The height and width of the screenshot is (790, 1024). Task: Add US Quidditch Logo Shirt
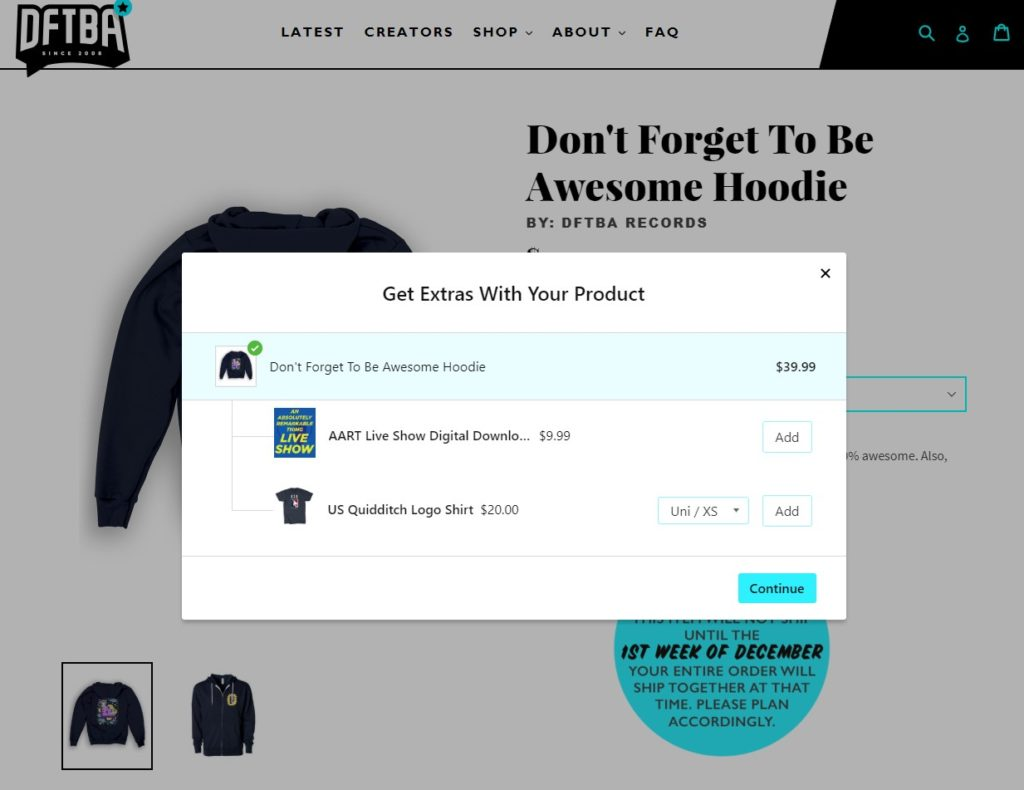coord(787,511)
